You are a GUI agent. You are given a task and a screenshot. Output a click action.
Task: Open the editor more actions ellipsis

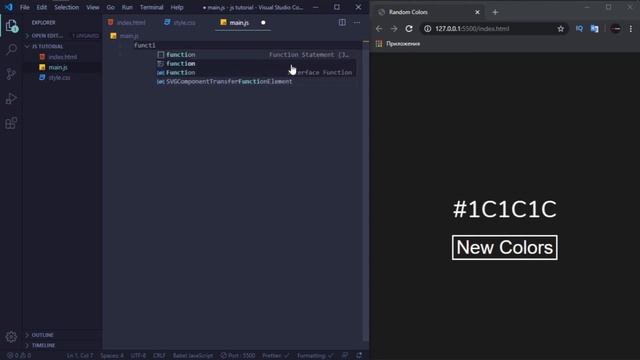click(x=357, y=22)
